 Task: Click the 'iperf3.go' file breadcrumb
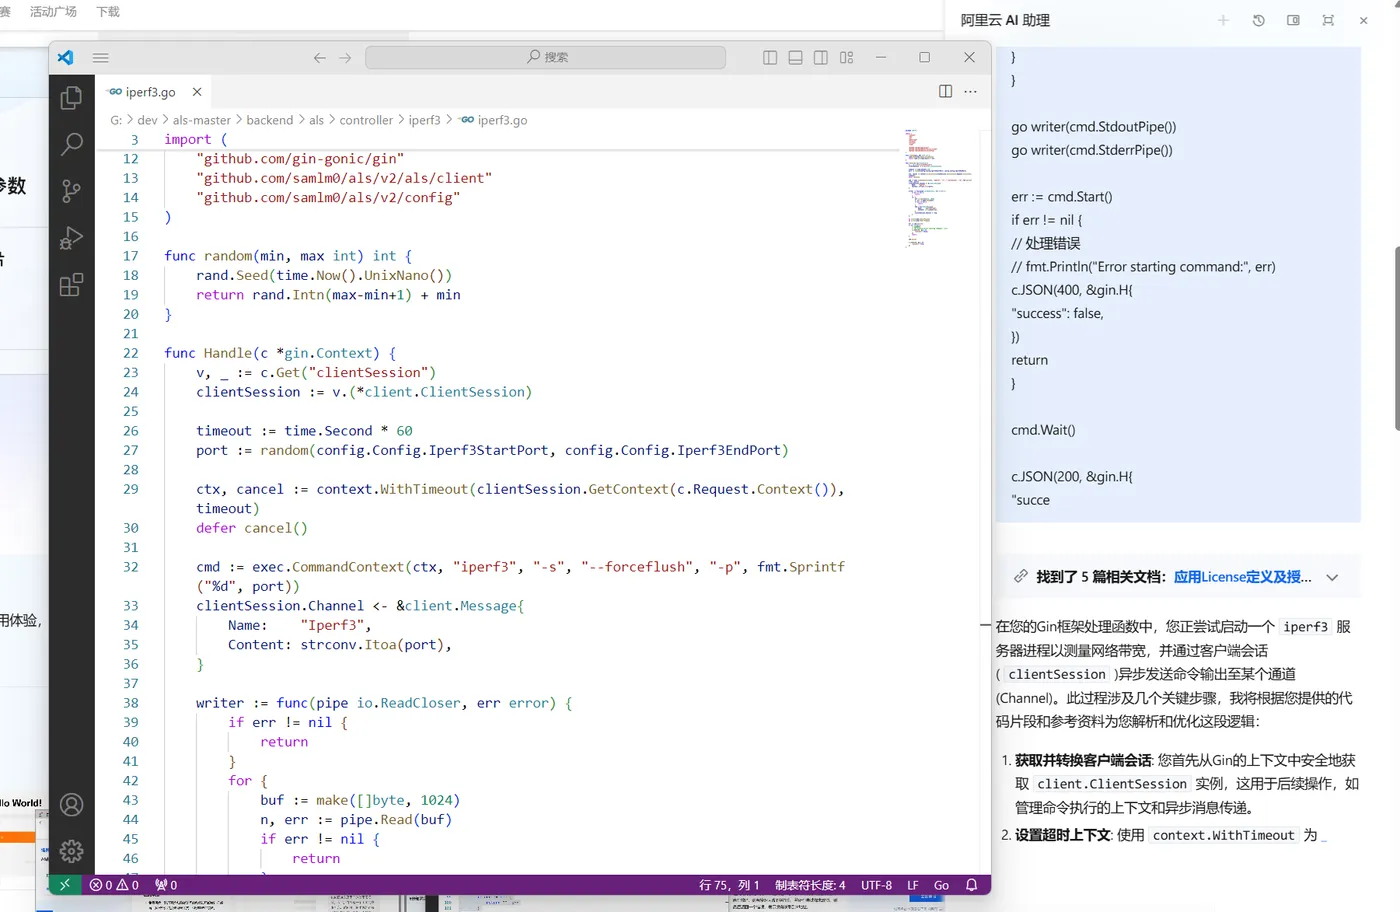(x=493, y=120)
